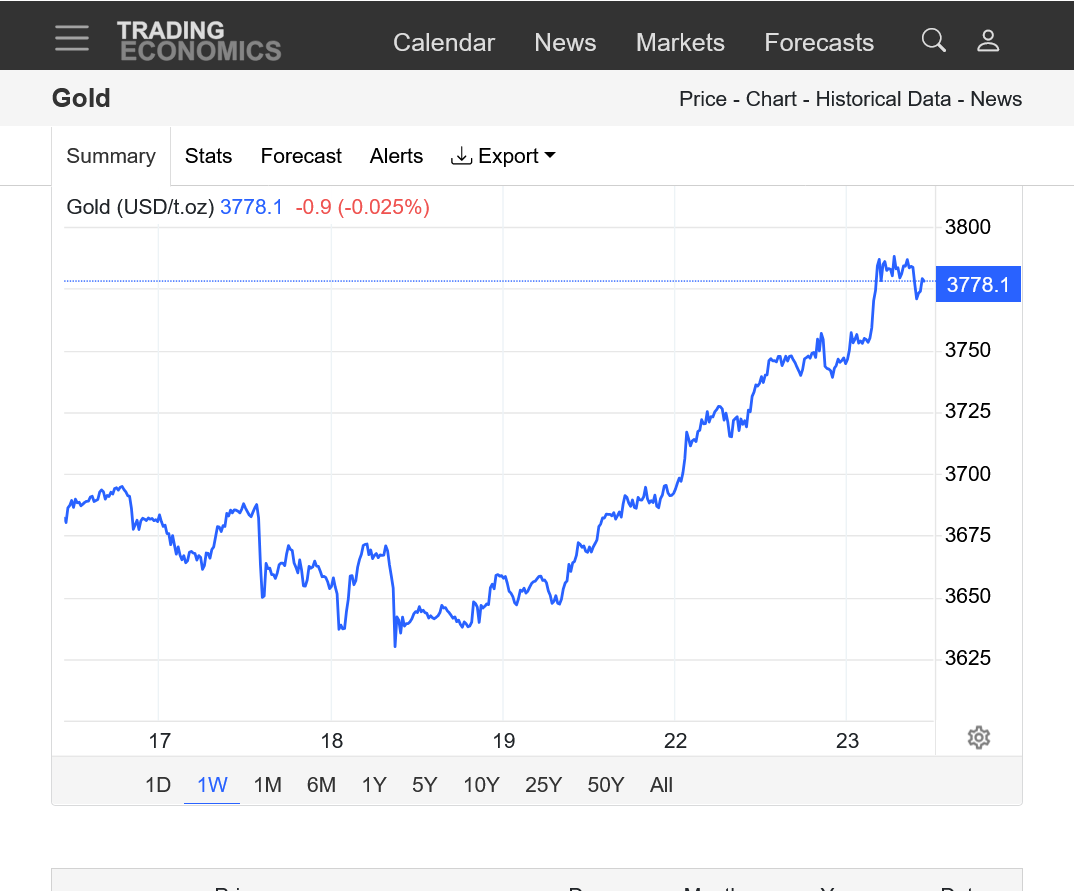
Task: Switch to the Stats tab
Action: pos(208,156)
